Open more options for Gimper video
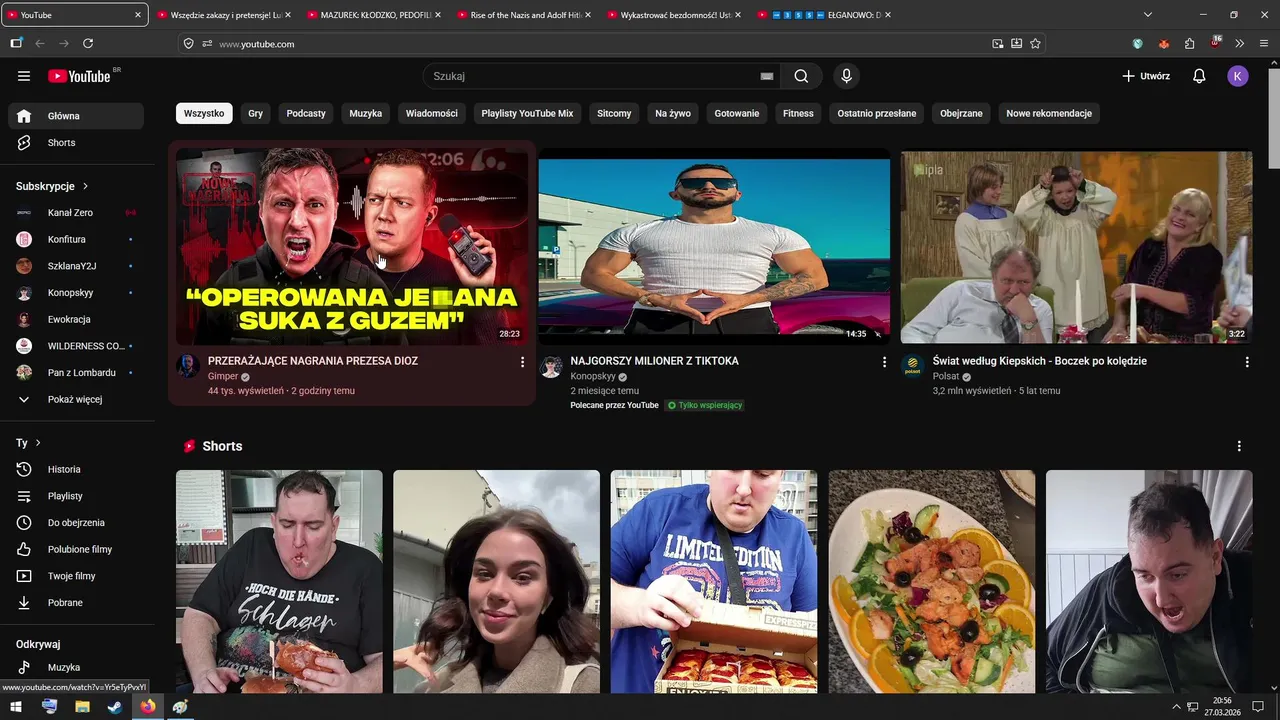This screenshot has height=720, width=1280. pyautogui.click(x=522, y=362)
